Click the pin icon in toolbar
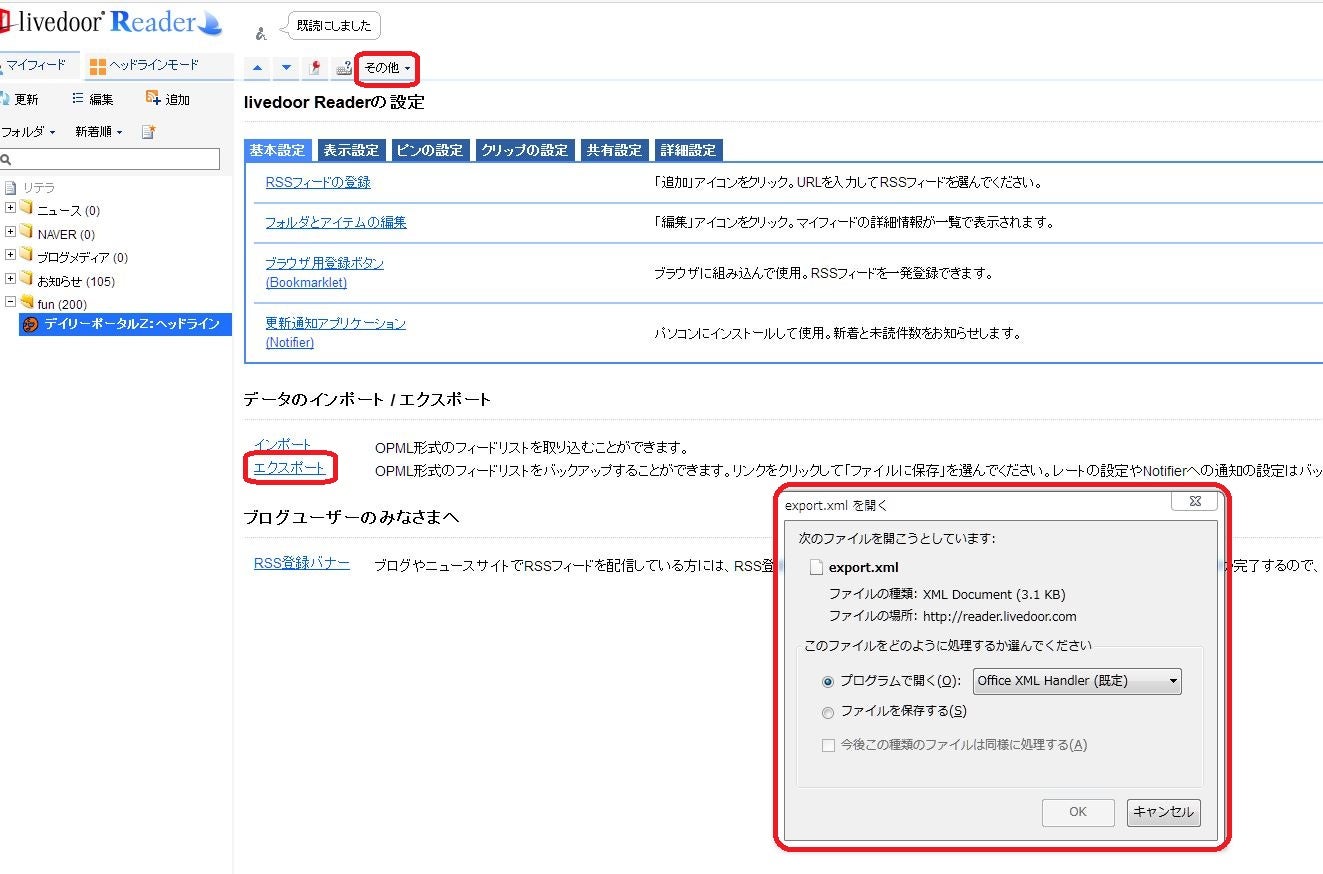 pyautogui.click(x=315, y=68)
